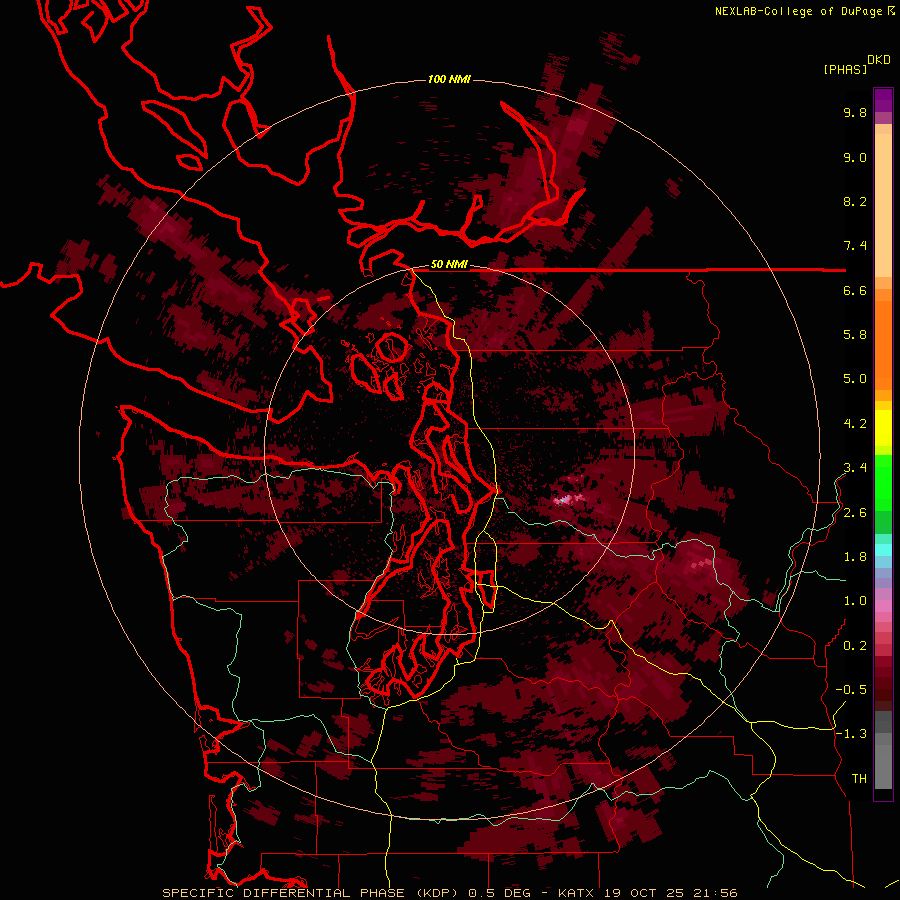
Task: Click the KATX station identifier in caption
Action: coord(577,893)
